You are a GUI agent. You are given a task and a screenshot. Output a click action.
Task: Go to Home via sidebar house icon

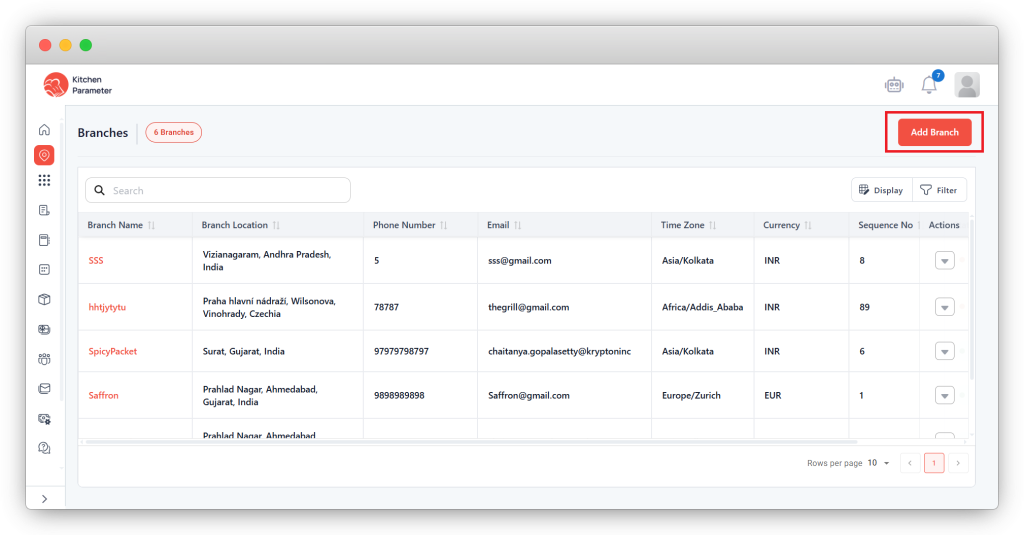(x=44, y=130)
